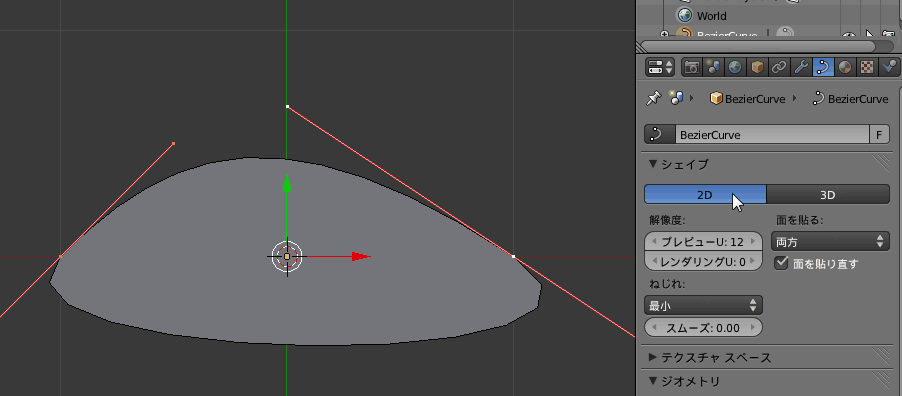Click the レンダリングU: 0 field

point(704,262)
